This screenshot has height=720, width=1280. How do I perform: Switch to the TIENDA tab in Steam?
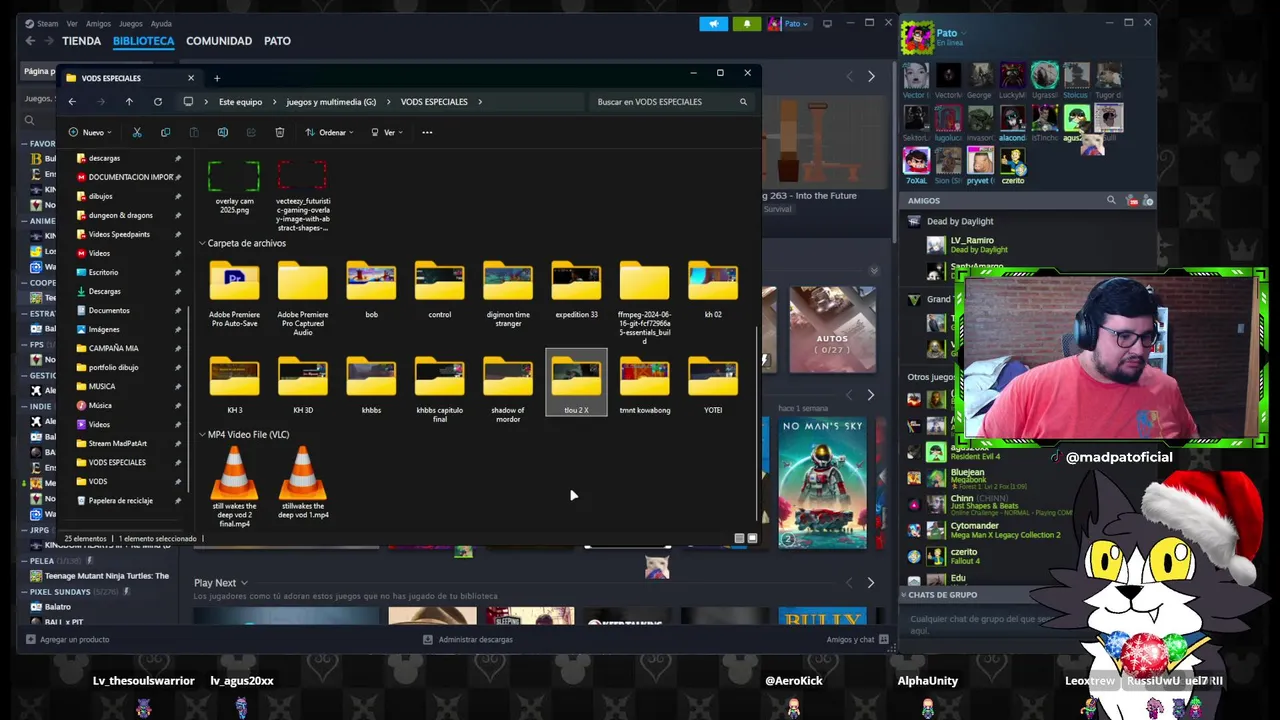click(81, 41)
